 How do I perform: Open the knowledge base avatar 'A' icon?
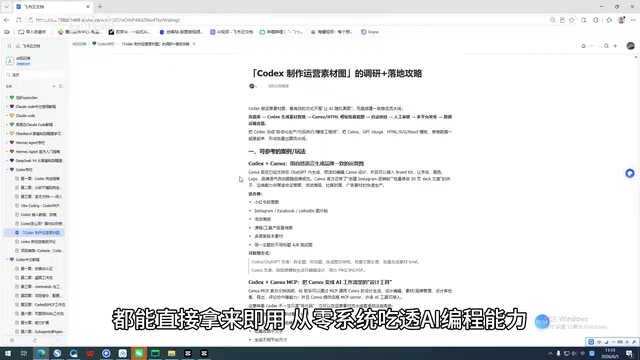[x=10, y=61]
